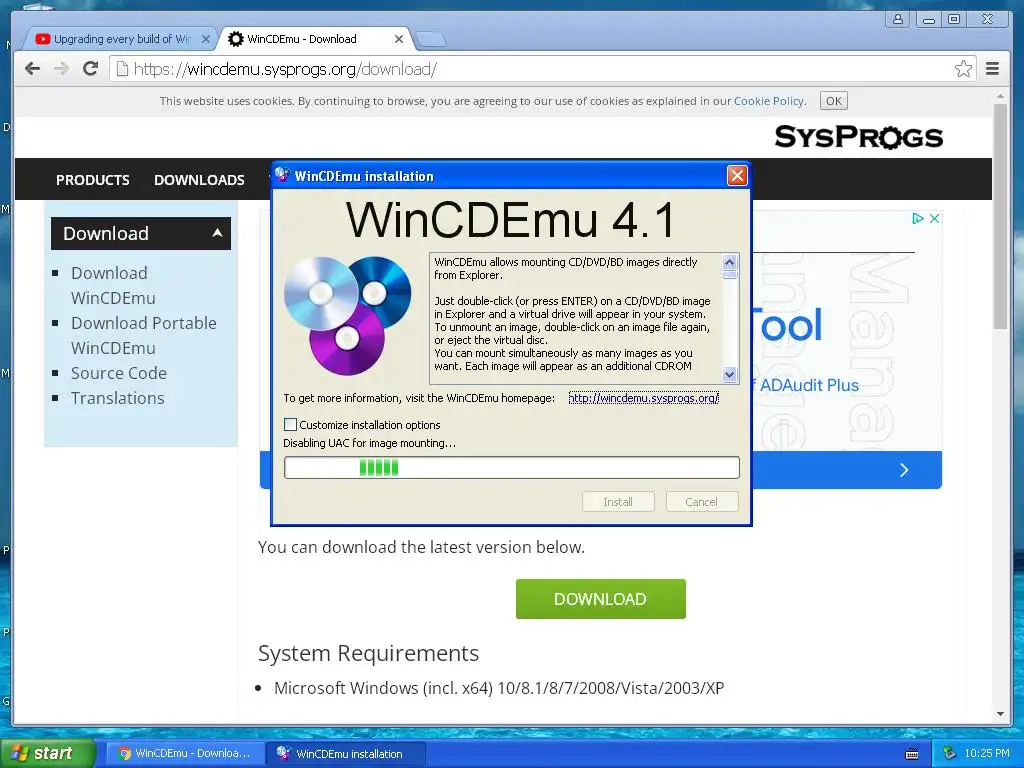Reload the page with refresh icon

[90, 69]
